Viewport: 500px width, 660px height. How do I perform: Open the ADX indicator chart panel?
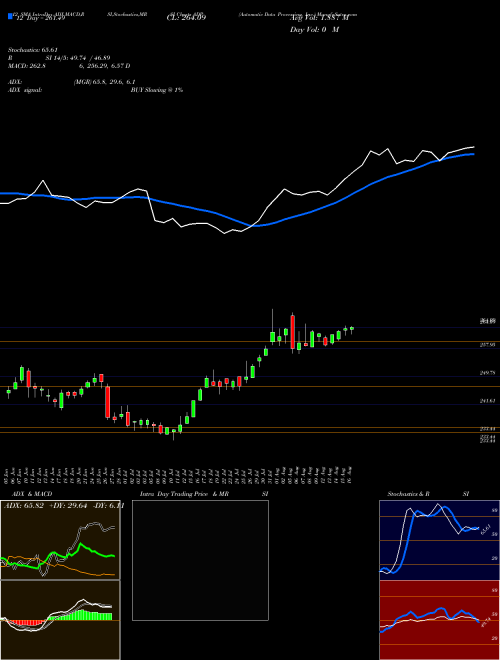click(60, 540)
